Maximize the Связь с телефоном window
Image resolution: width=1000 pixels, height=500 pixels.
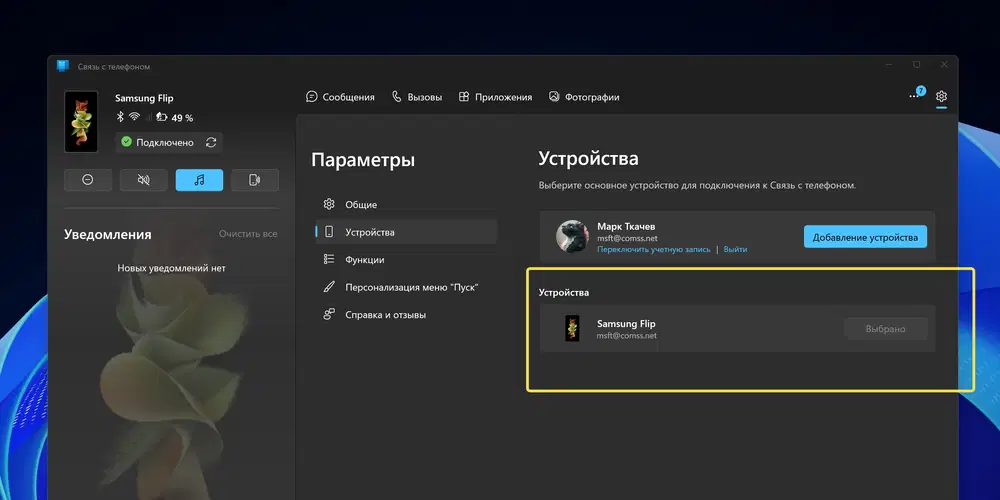pyautogui.click(x=916, y=64)
